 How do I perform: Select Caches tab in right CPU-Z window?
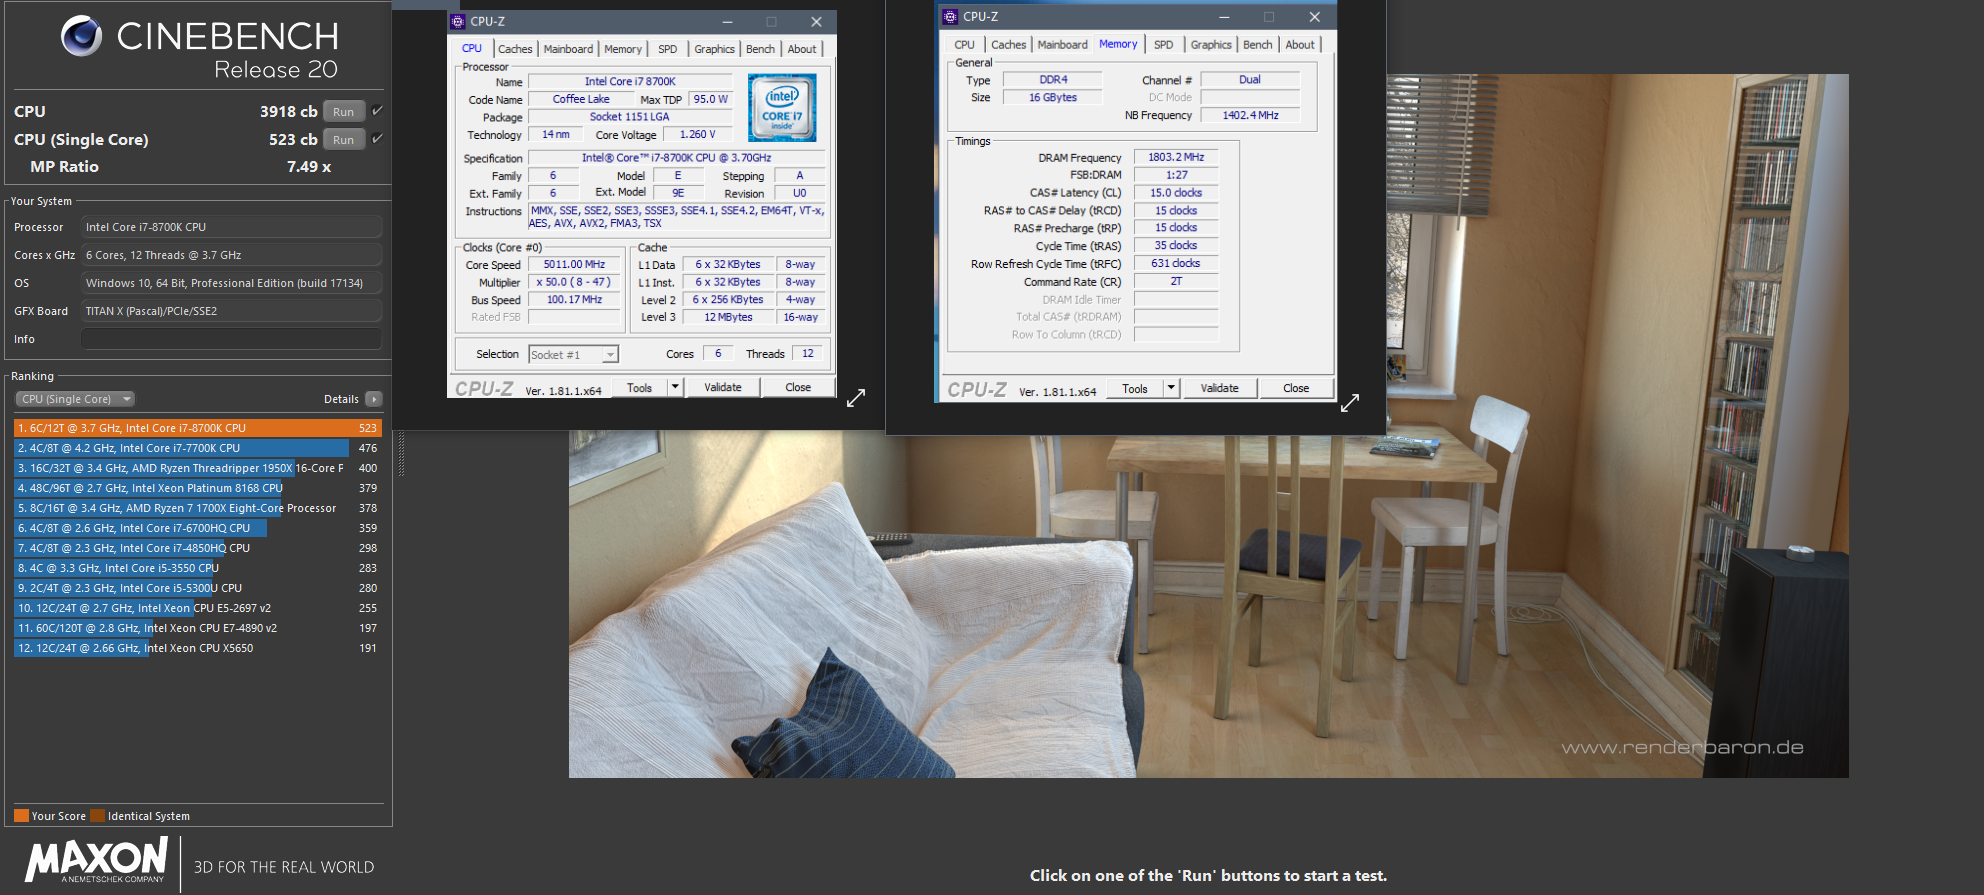point(1008,45)
